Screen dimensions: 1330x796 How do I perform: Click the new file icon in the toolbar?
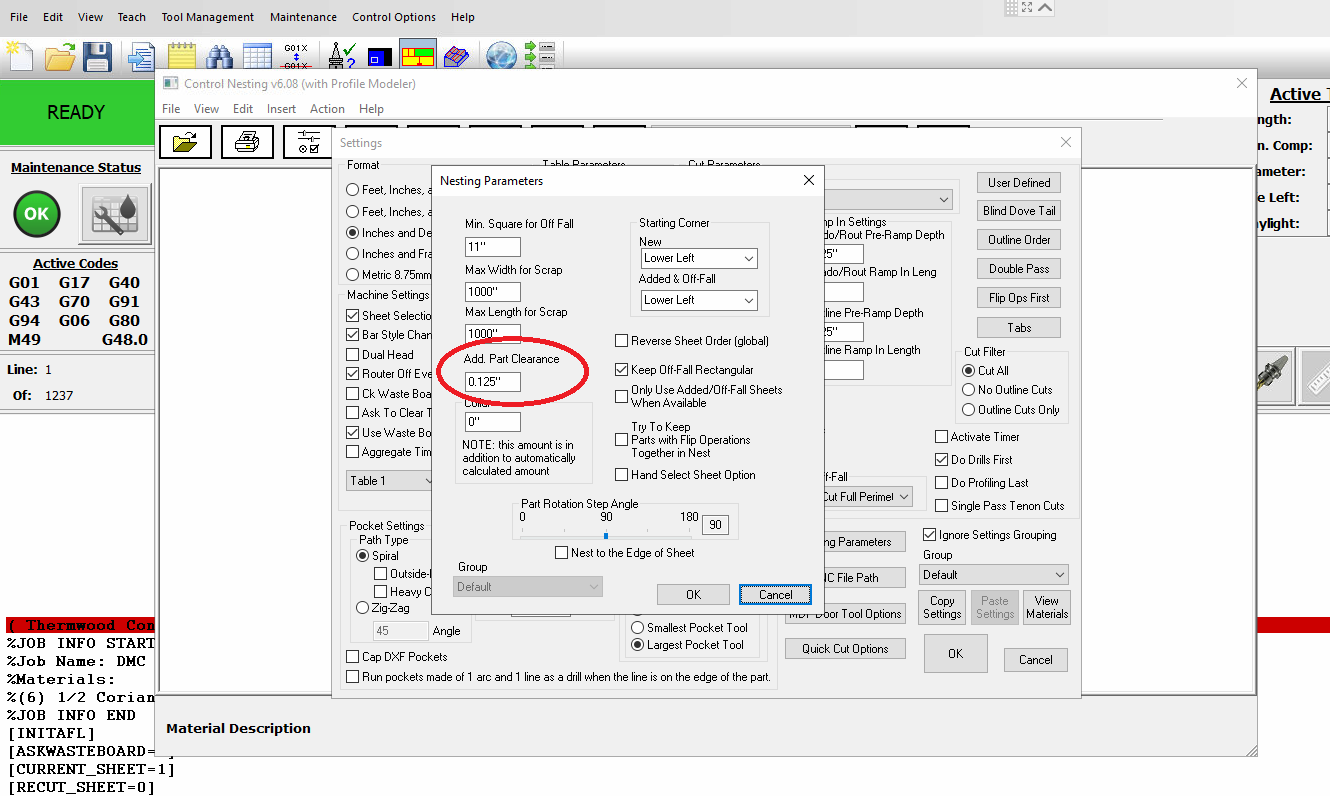pyautogui.click(x=21, y=56)
